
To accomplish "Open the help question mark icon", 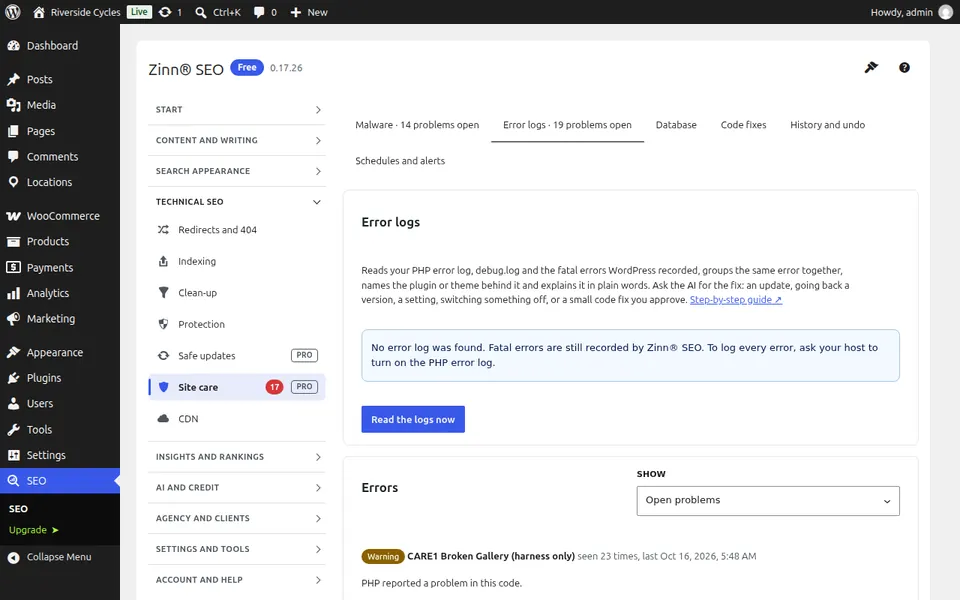I will (904, 67).
